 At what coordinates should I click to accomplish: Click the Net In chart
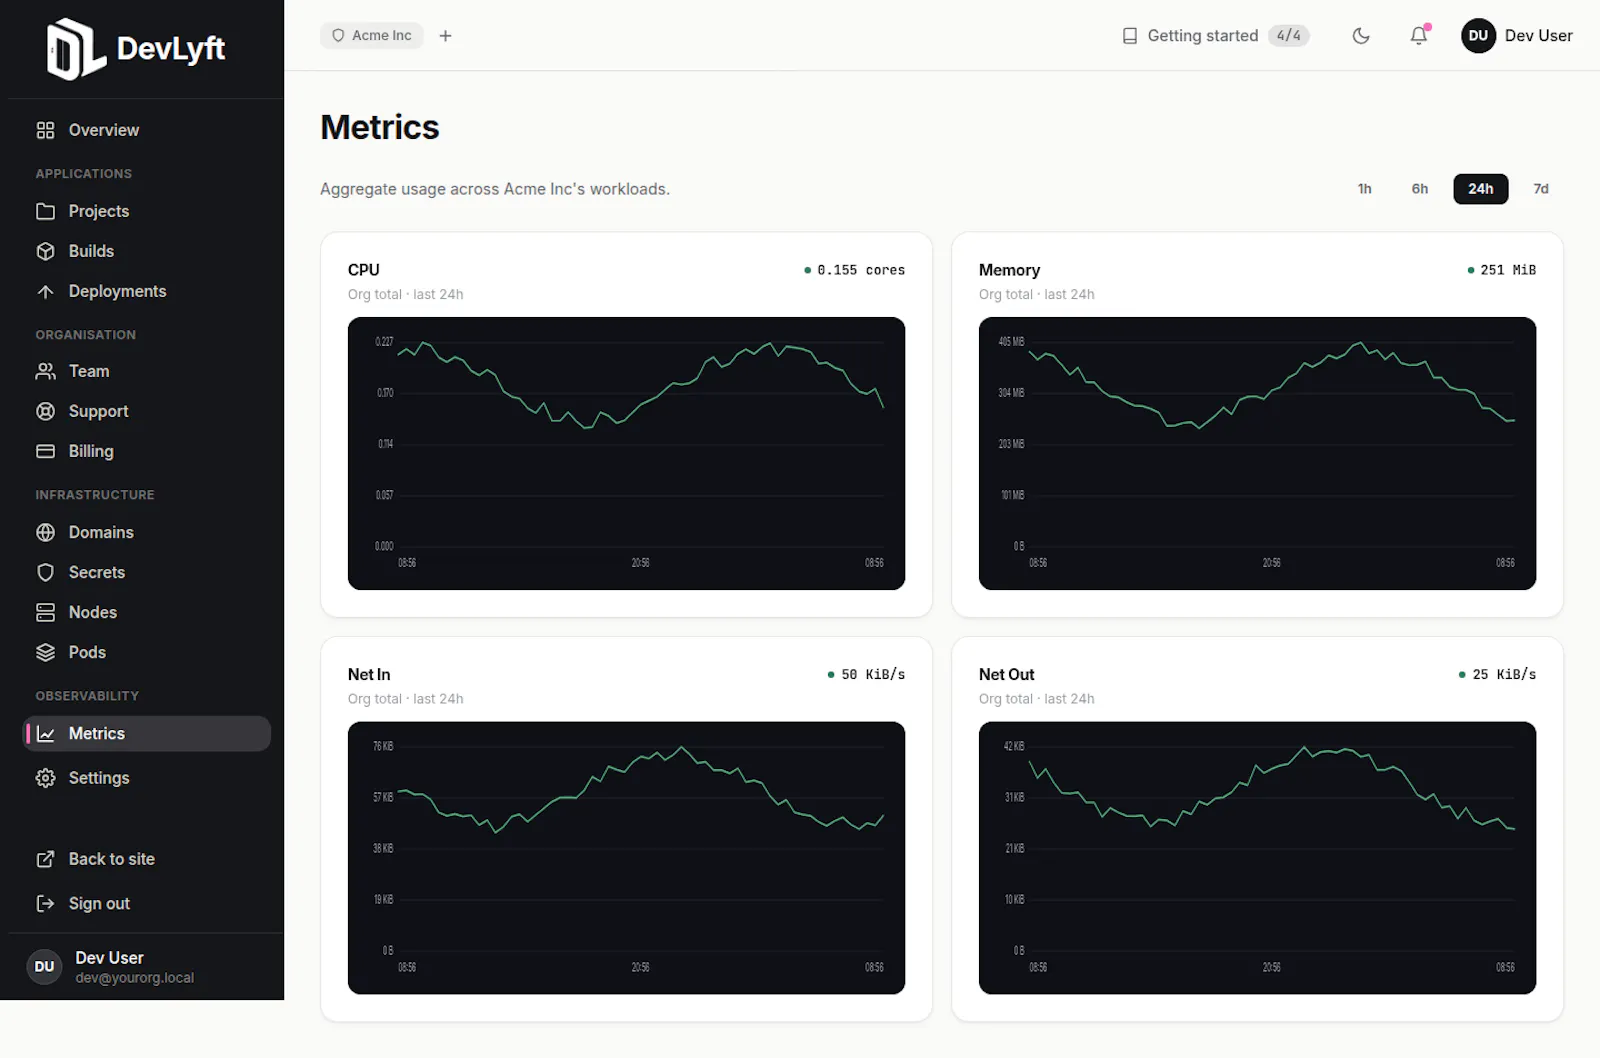point(626,858)
